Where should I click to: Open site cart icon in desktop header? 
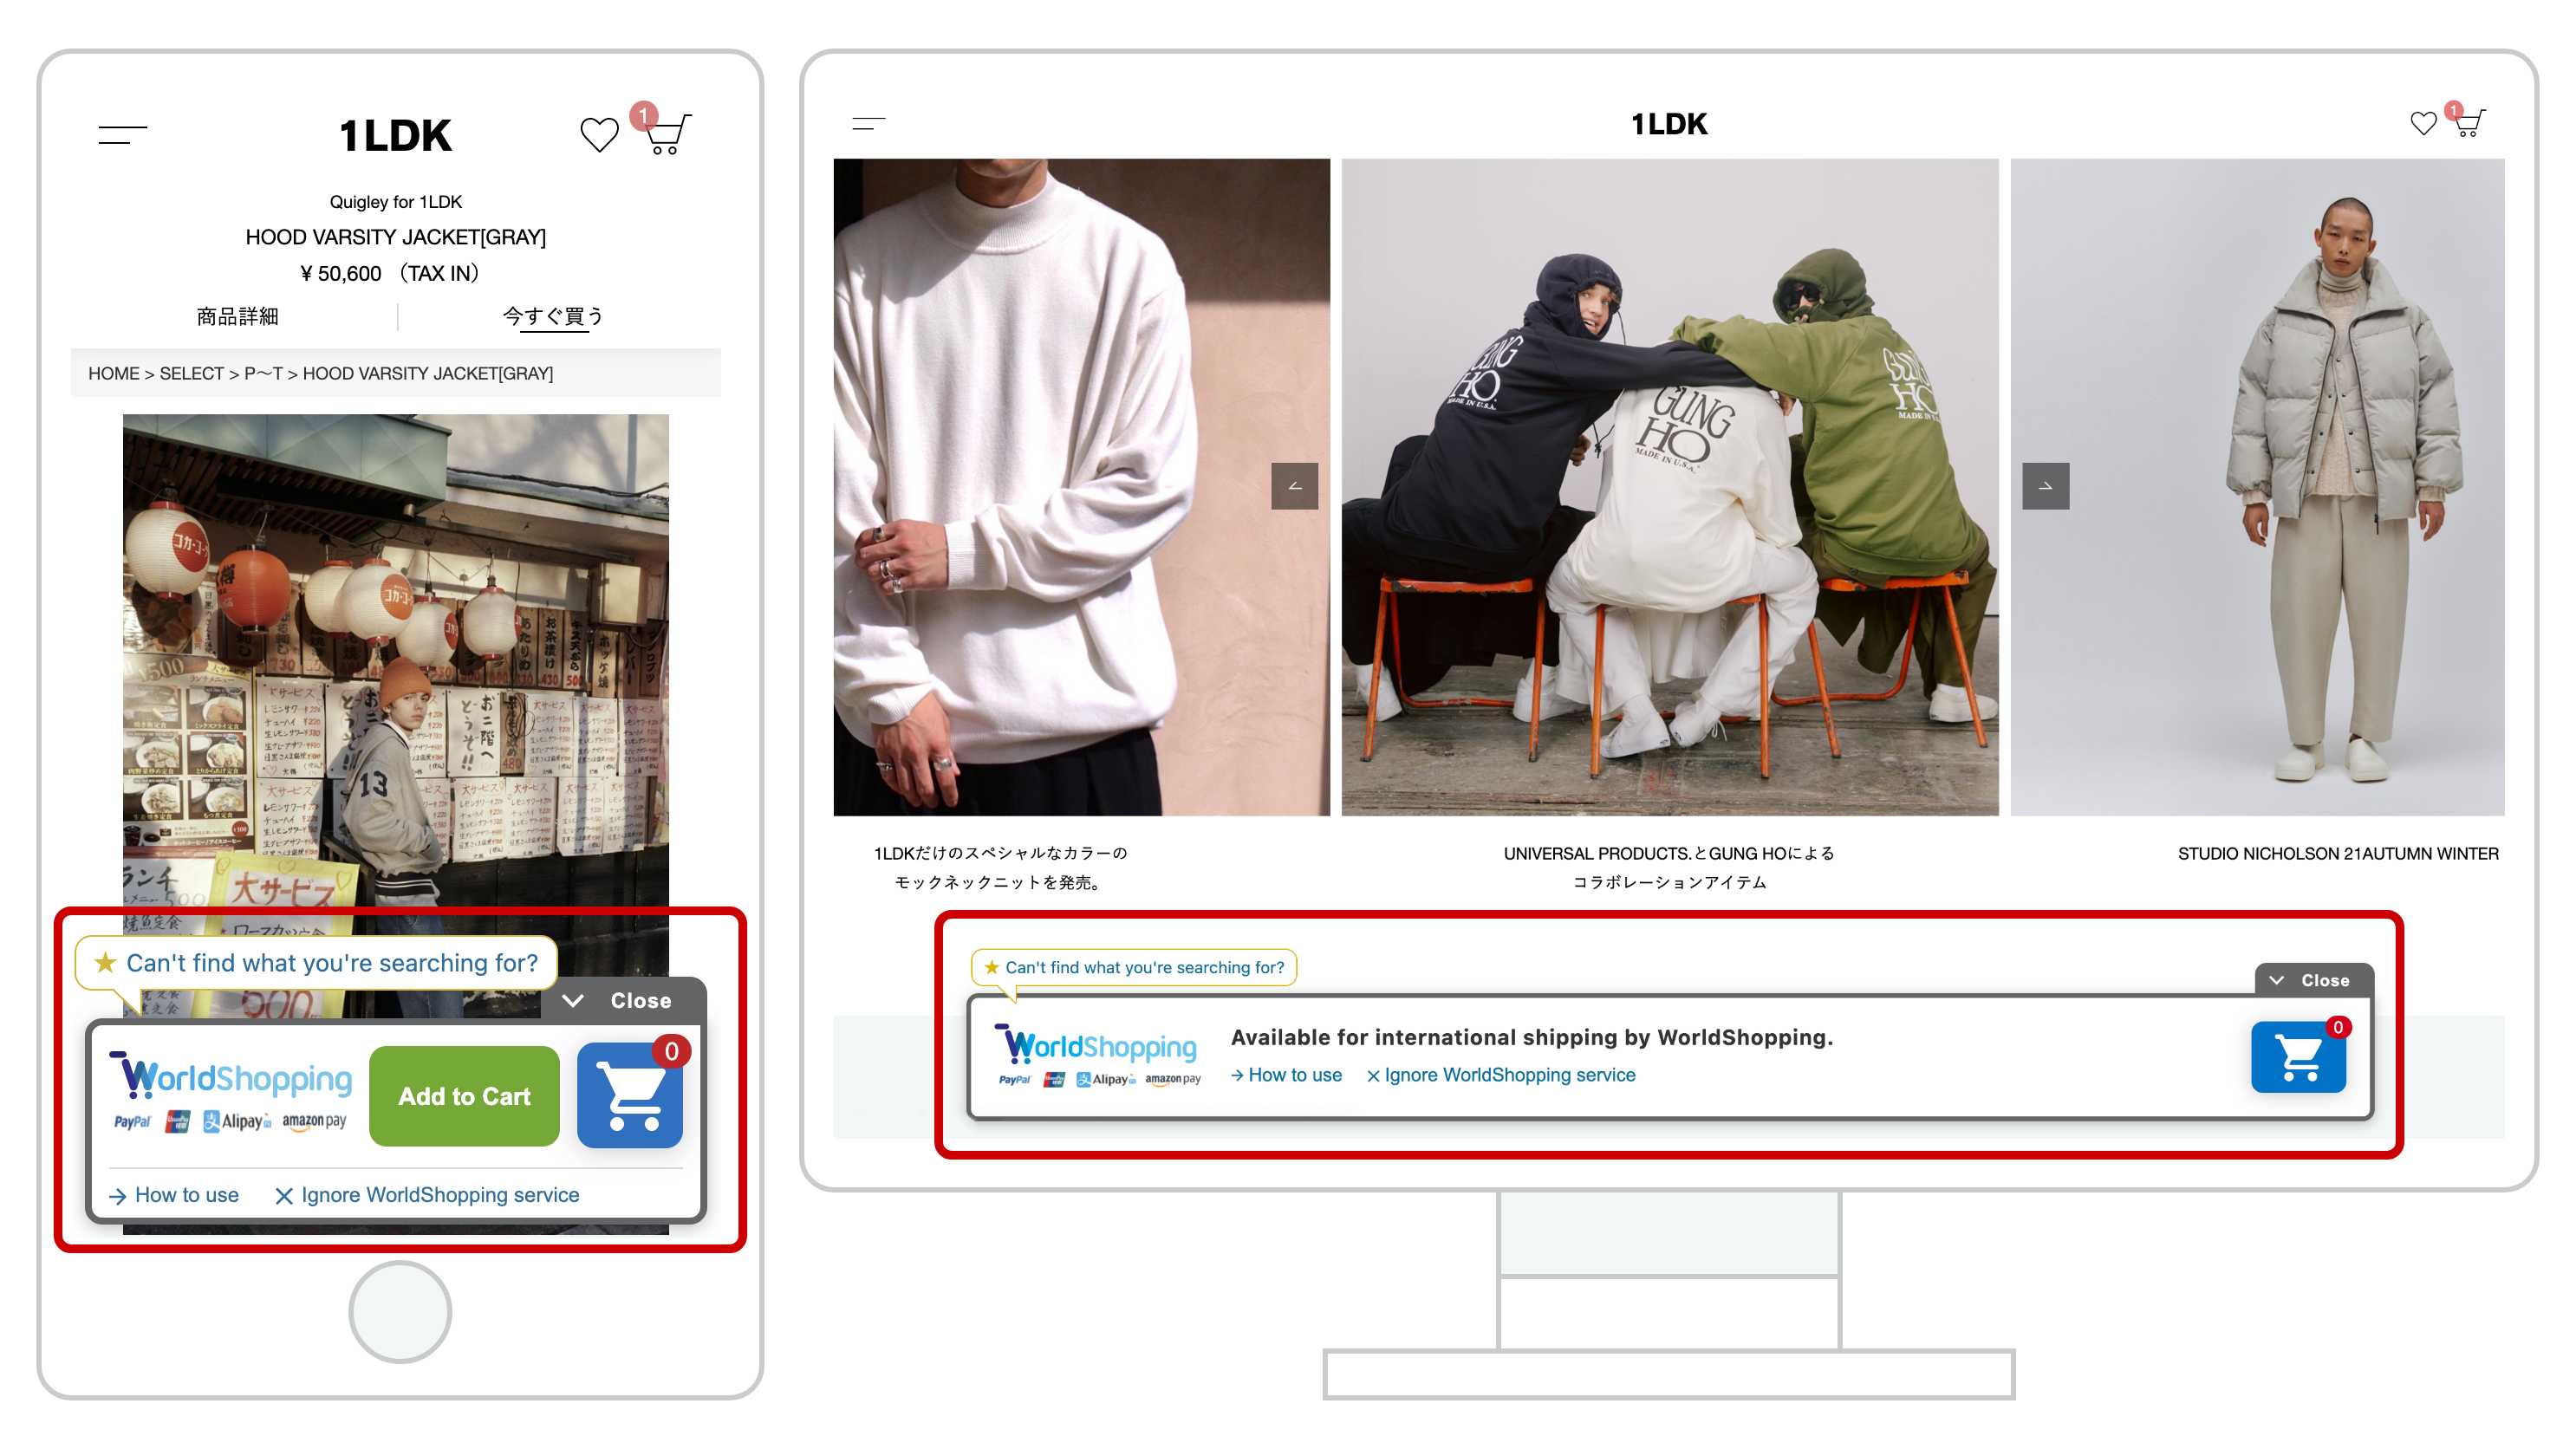(2469, 123)
